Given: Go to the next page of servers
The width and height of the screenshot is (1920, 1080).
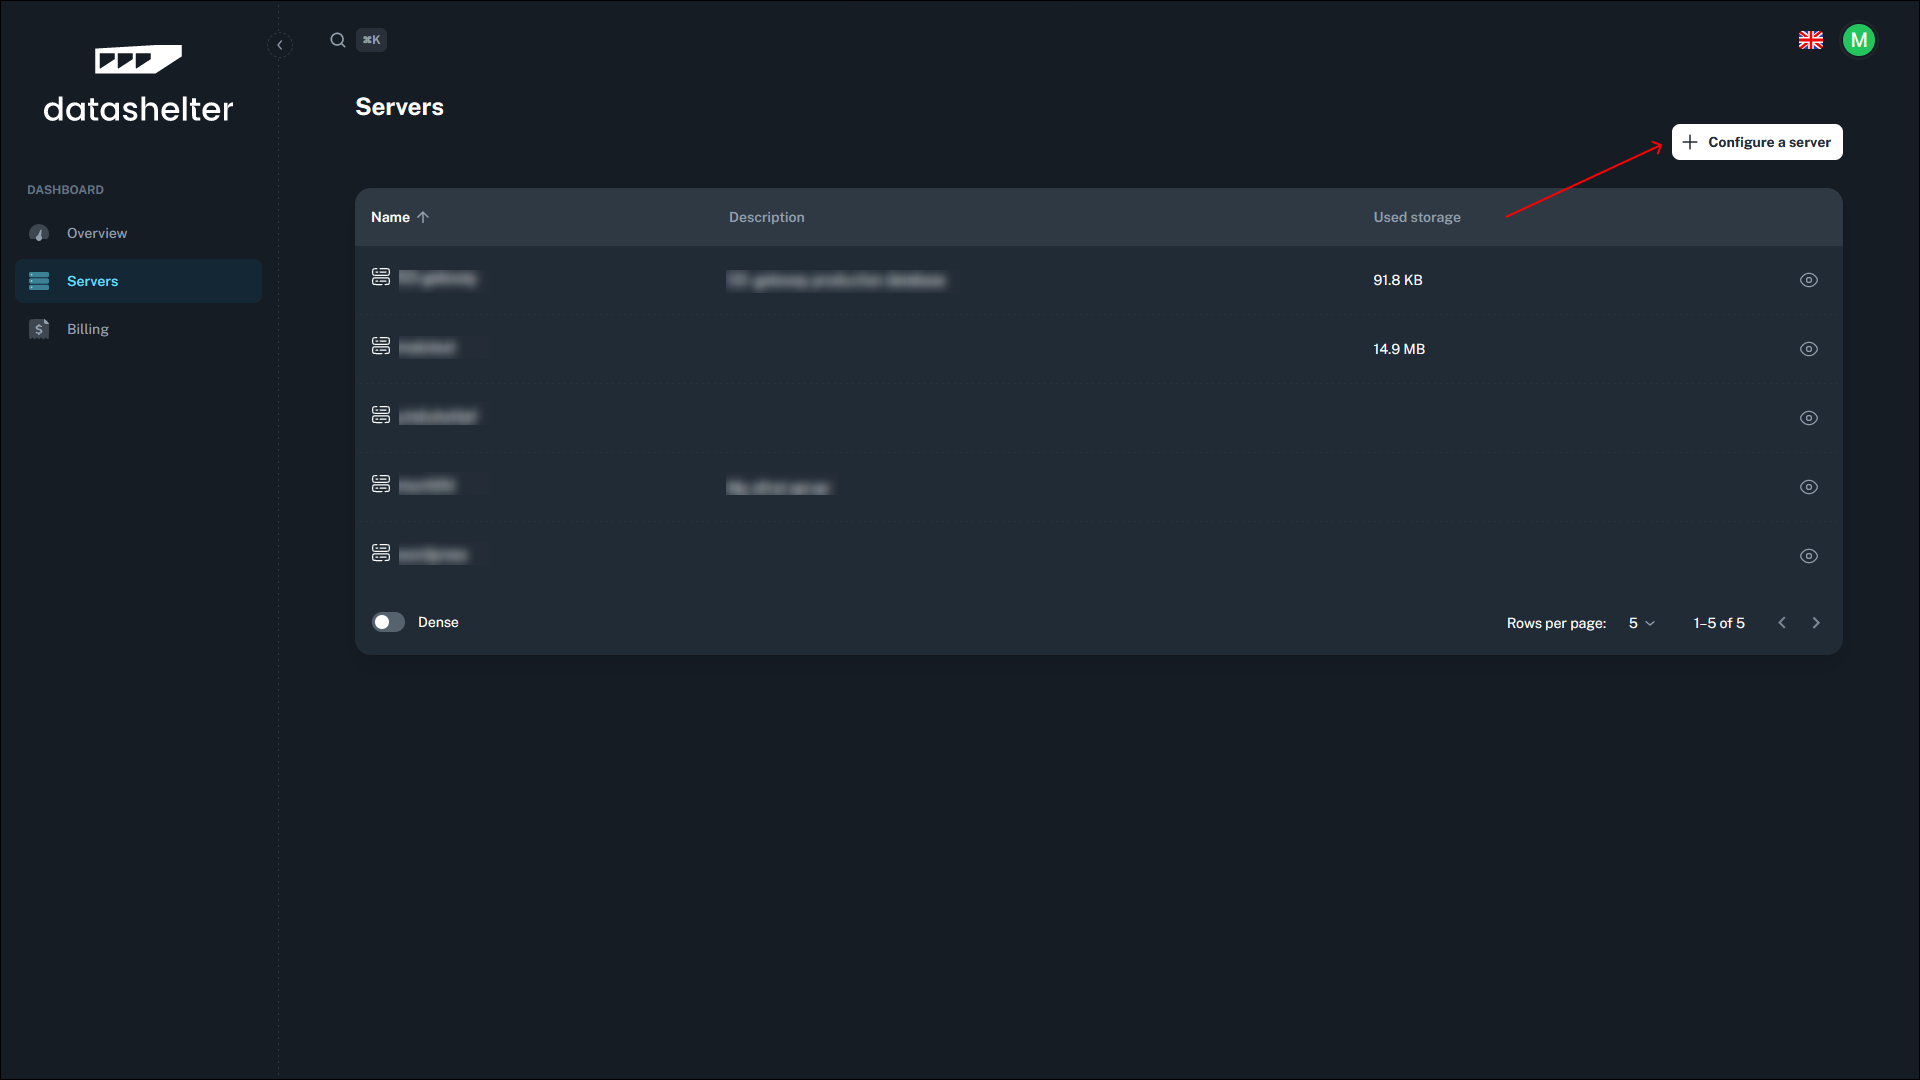Looking at the screenshot, I should pos(1816,622).
